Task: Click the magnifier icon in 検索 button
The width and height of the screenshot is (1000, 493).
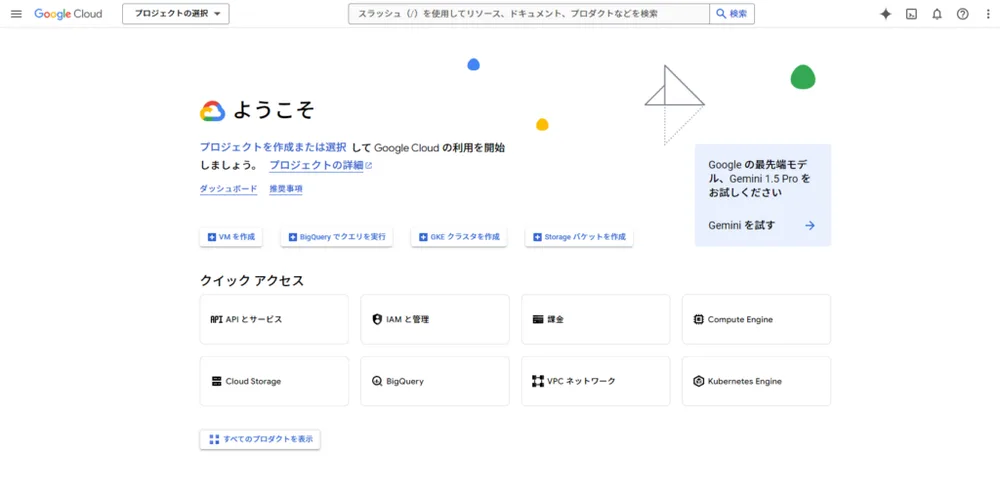Action: click(x=721, y=13)
